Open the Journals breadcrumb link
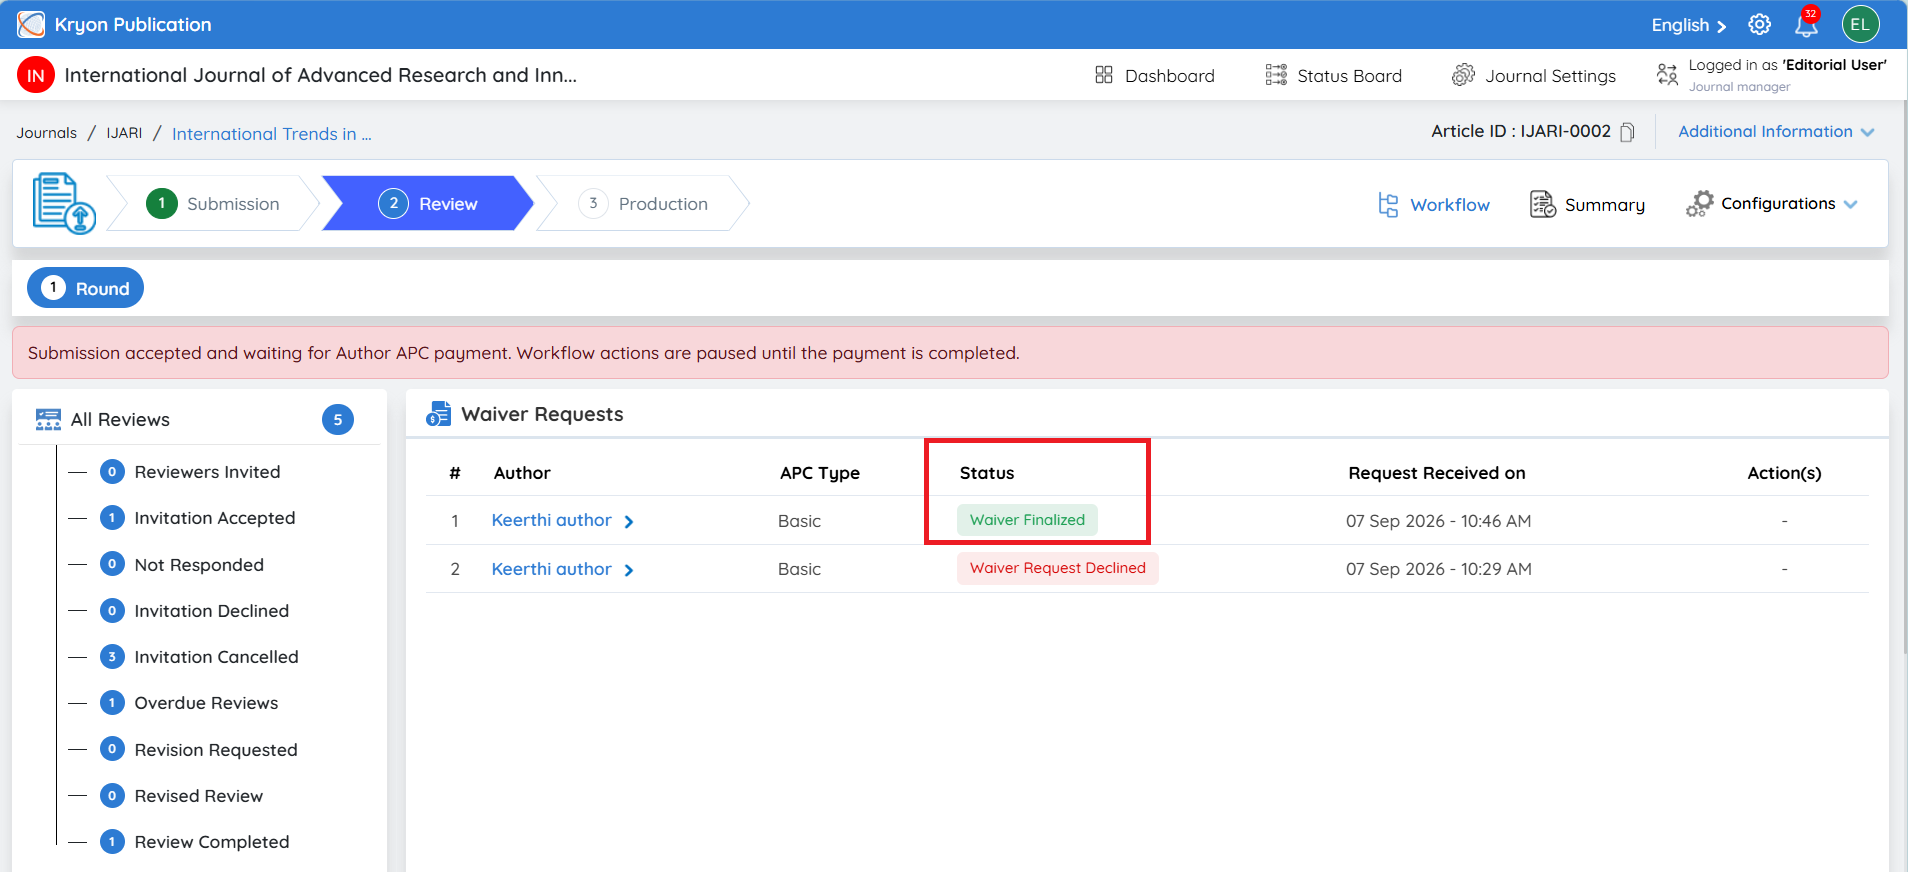The height and width of the screenshot is (872, 1908). point(46,133)
